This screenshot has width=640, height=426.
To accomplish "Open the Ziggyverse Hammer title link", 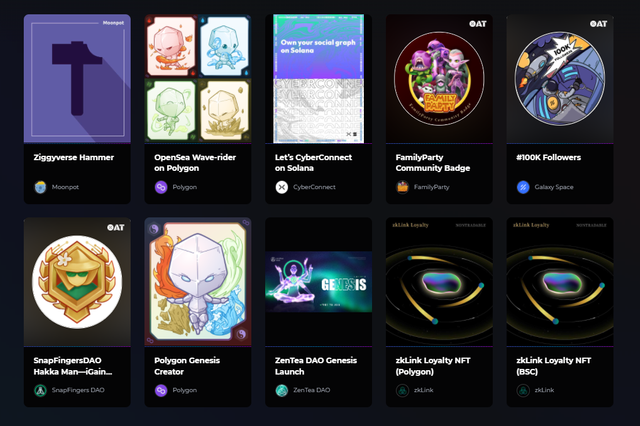I will pyautogui.click(x=74, y=158).
